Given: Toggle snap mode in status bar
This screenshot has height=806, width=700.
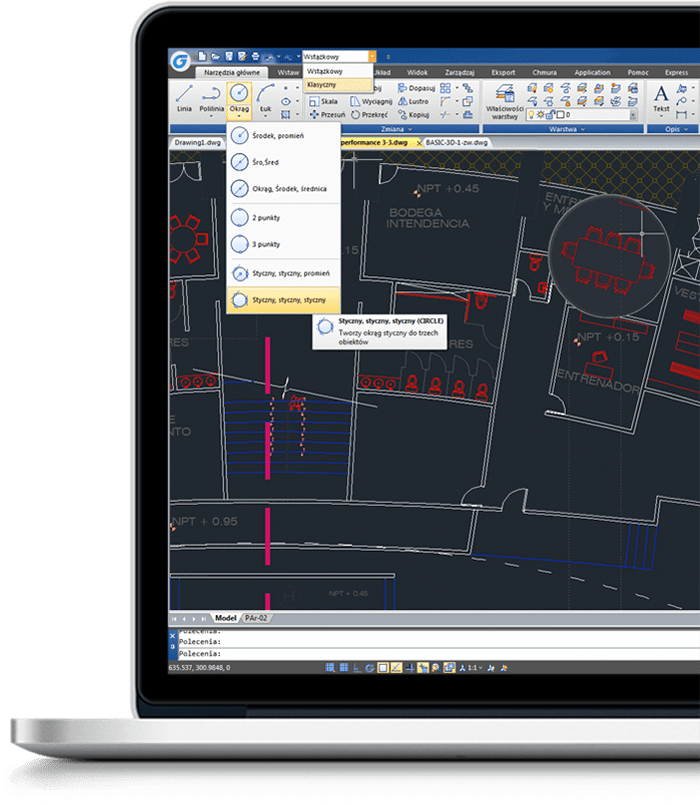Looking at the screenshot, I should (x=330, y=668).
